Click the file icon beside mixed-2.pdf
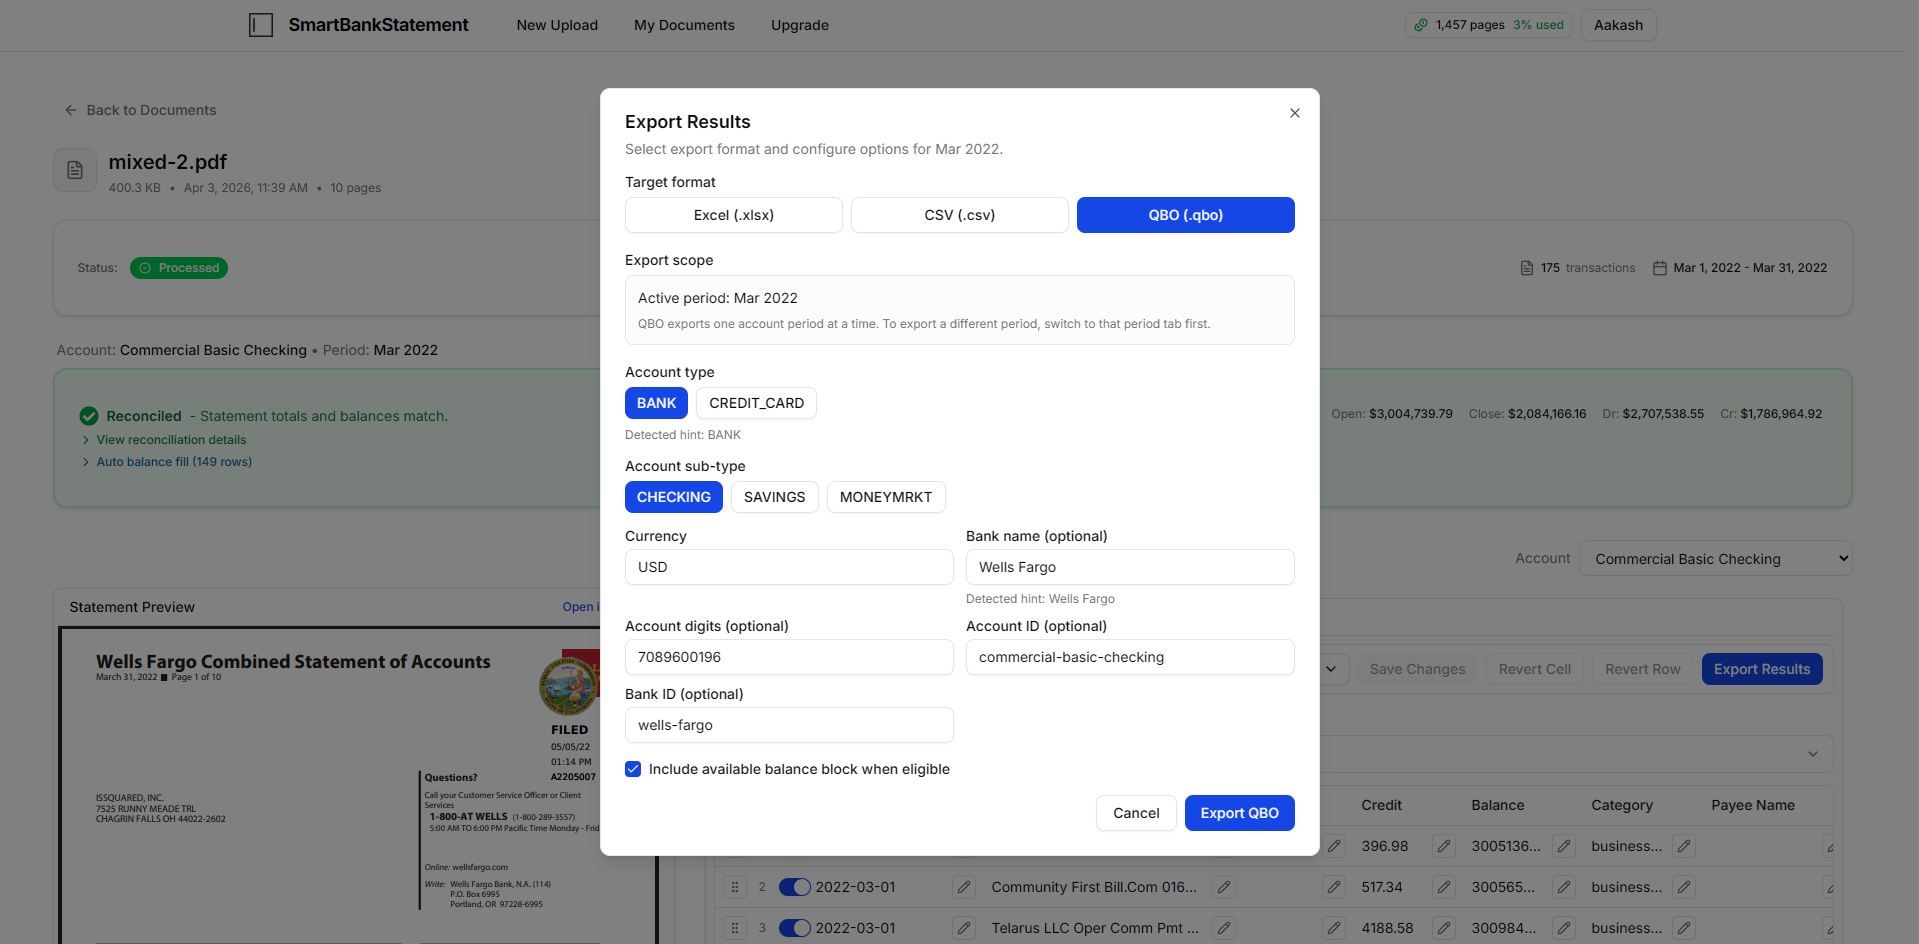1919x944 pixels. pyautogui.click(x=74, y=169)
